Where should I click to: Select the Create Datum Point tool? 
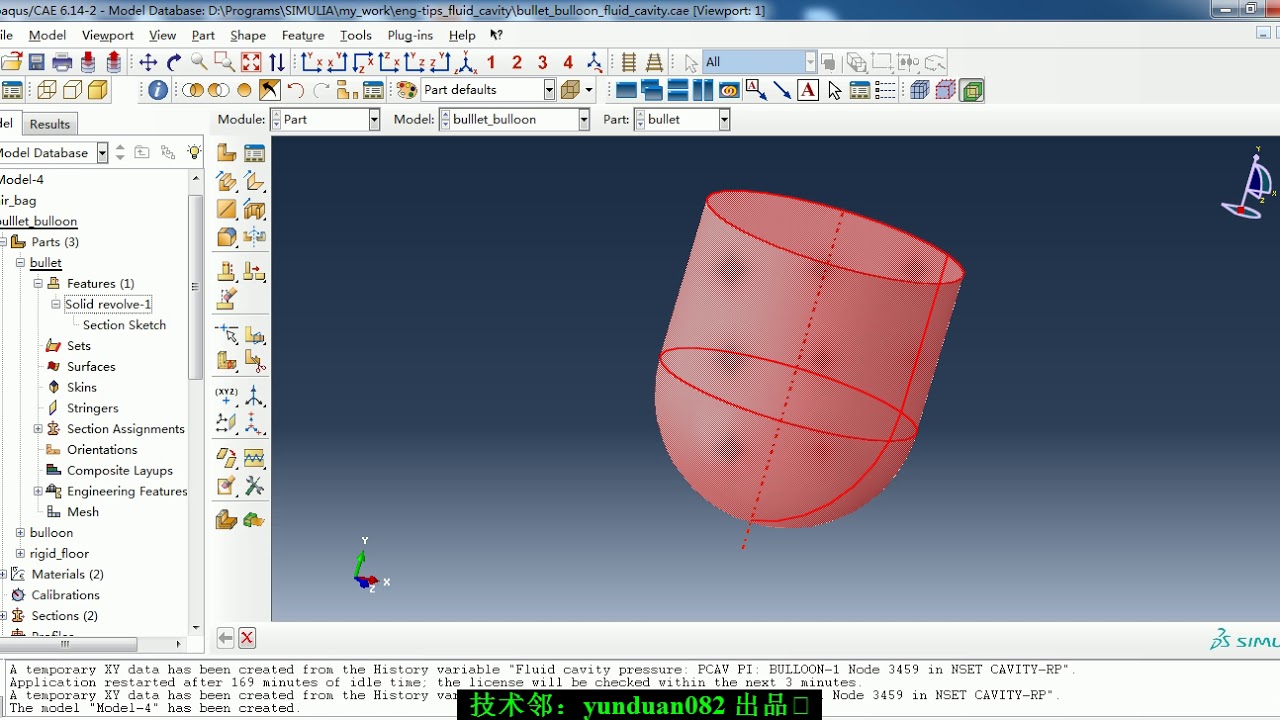coord(227,395)
